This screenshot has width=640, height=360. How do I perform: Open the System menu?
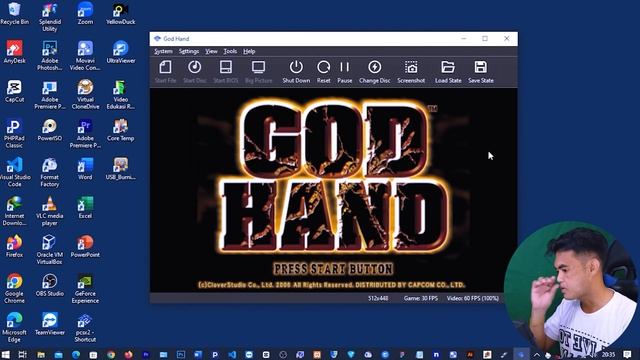(x=163, y=51)
